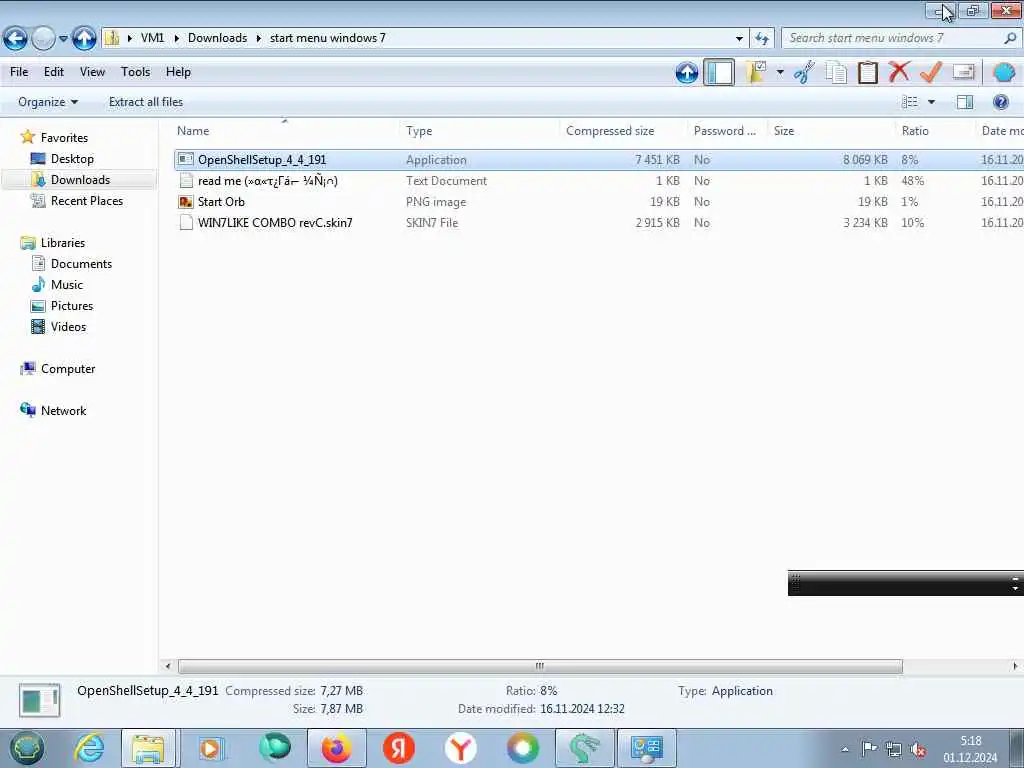Show hidden tray icons arrow
Image resolution: width=1024 pixels, height=768 pixels.
tap(845, 750)
